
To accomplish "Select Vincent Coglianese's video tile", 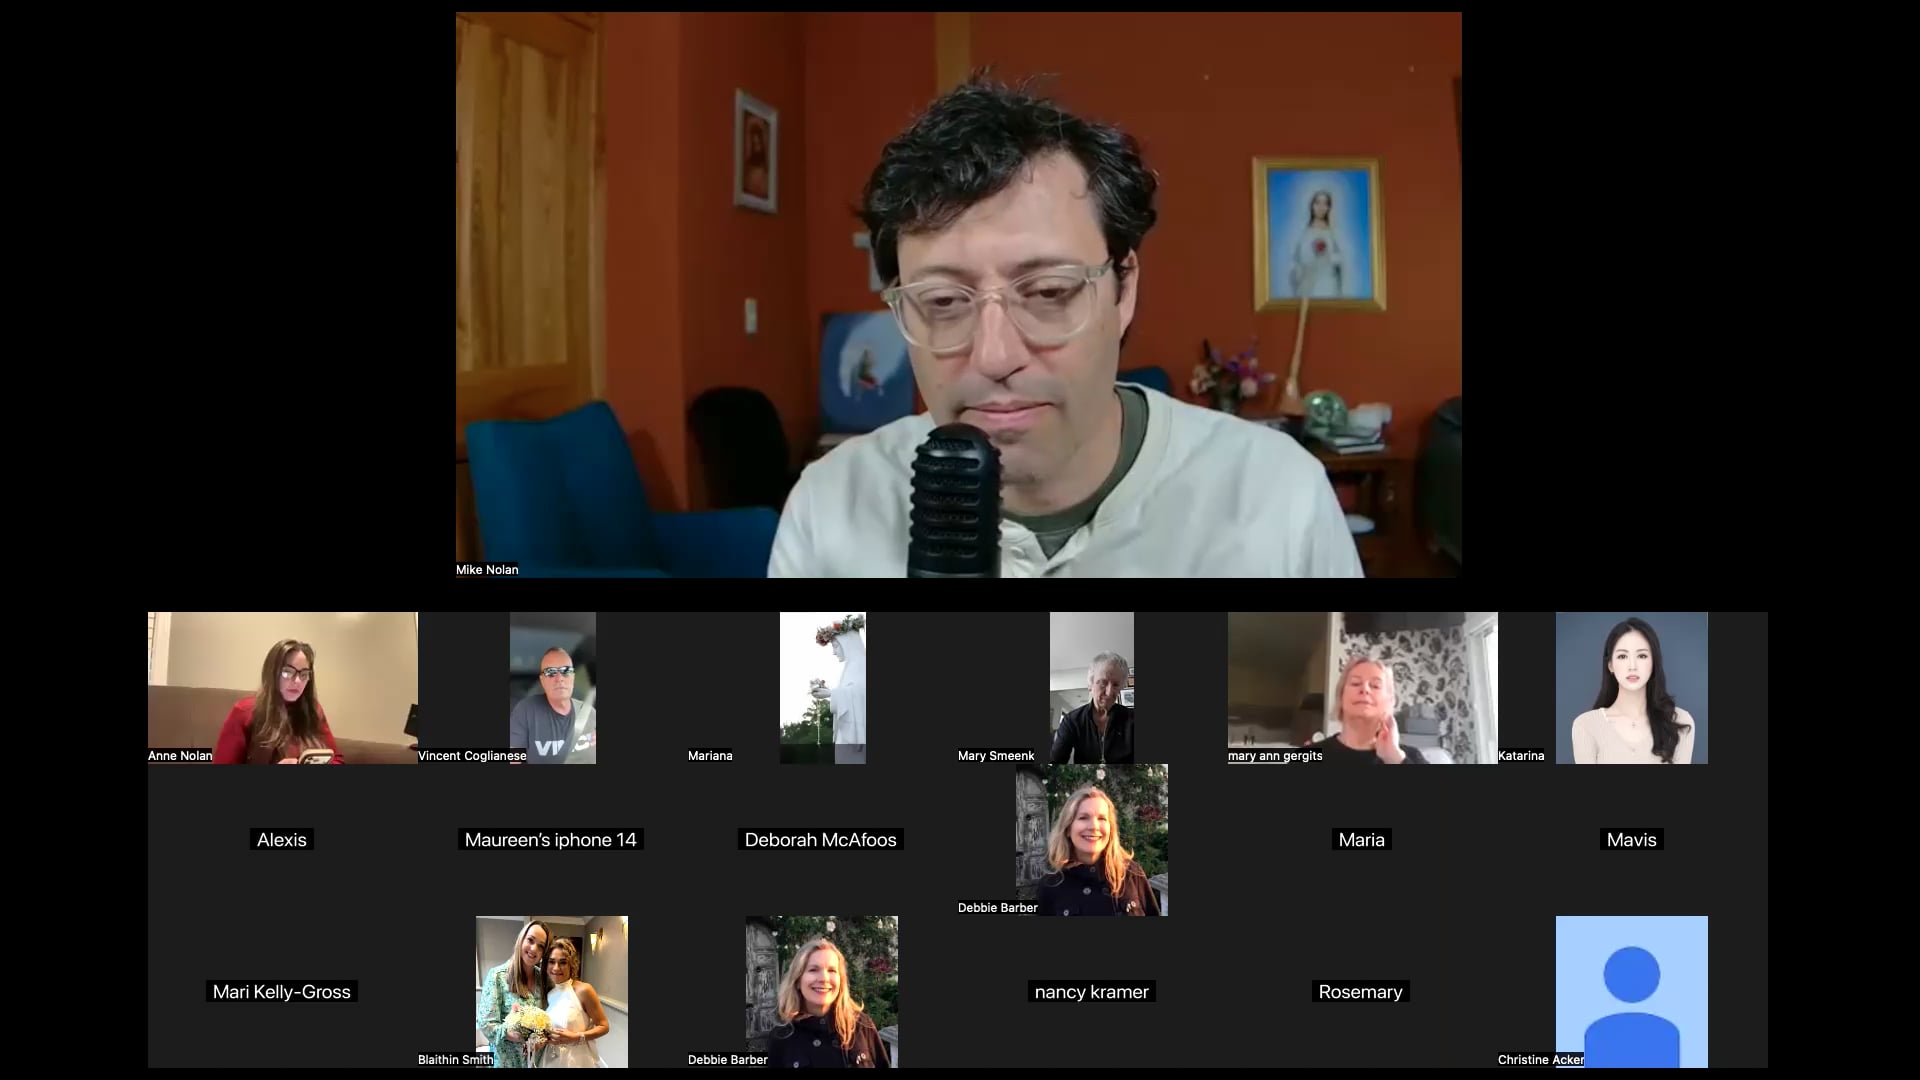I will click(x=552, y=688).
